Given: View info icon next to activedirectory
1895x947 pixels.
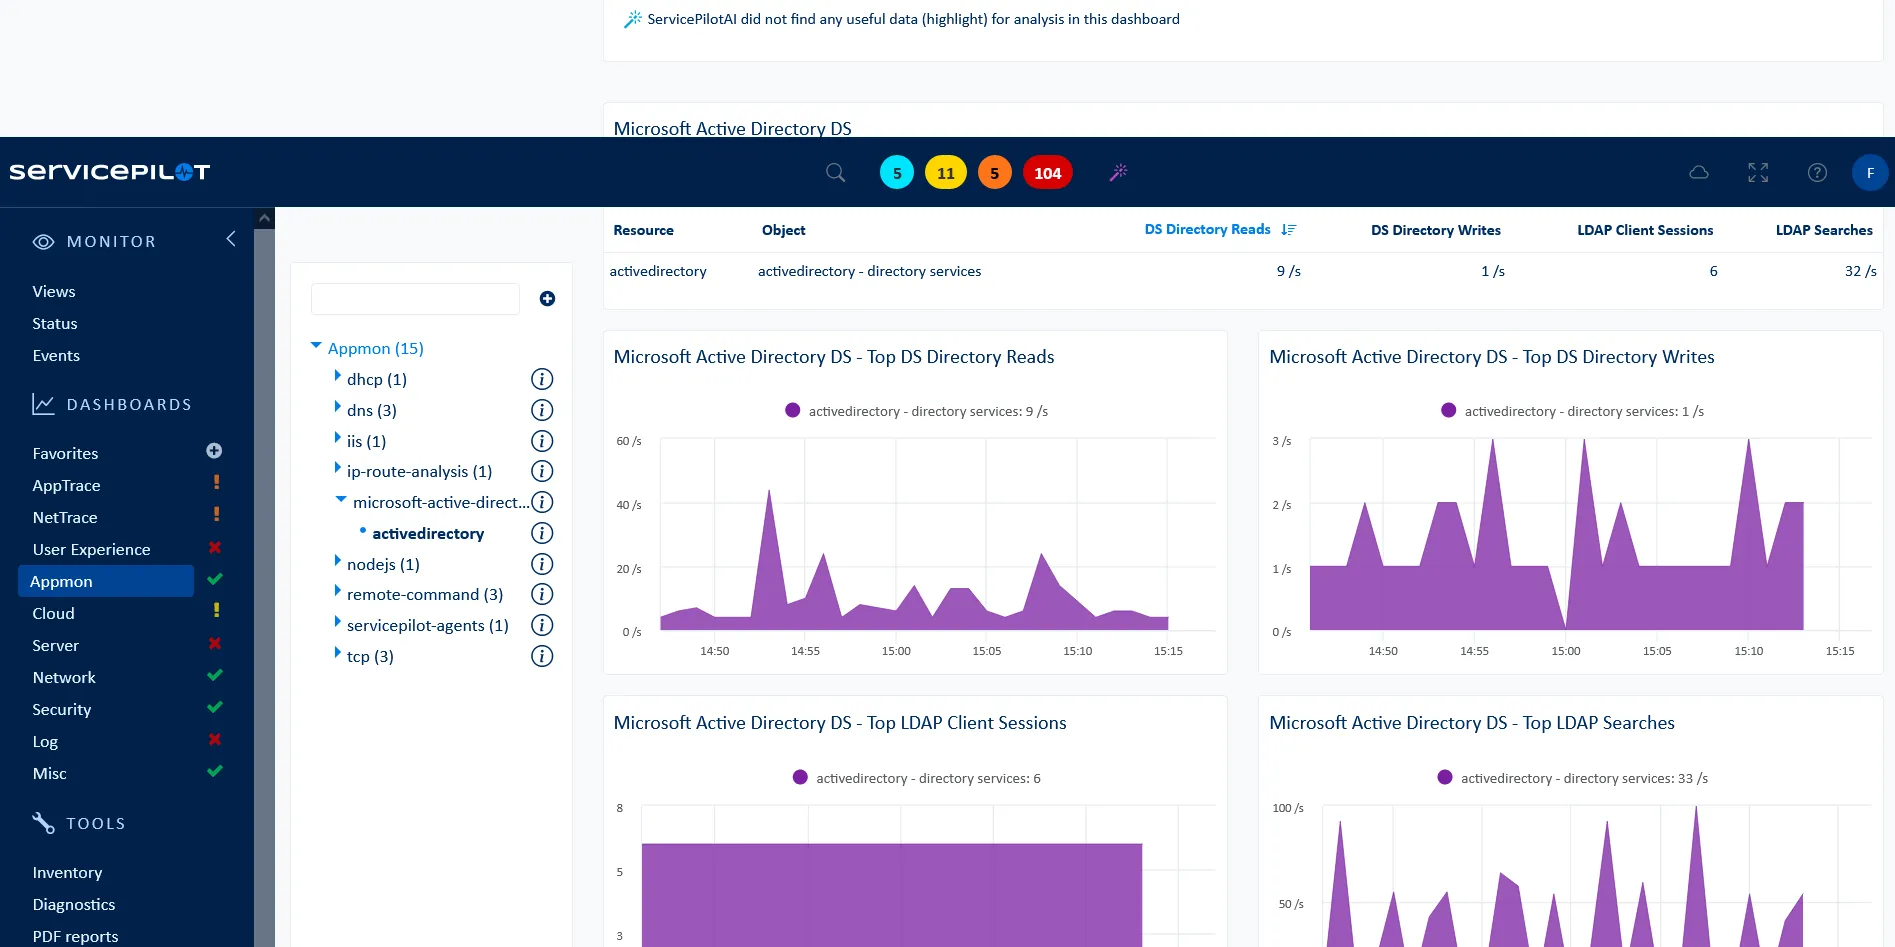Looking at the screenshot, I should 541,533.
